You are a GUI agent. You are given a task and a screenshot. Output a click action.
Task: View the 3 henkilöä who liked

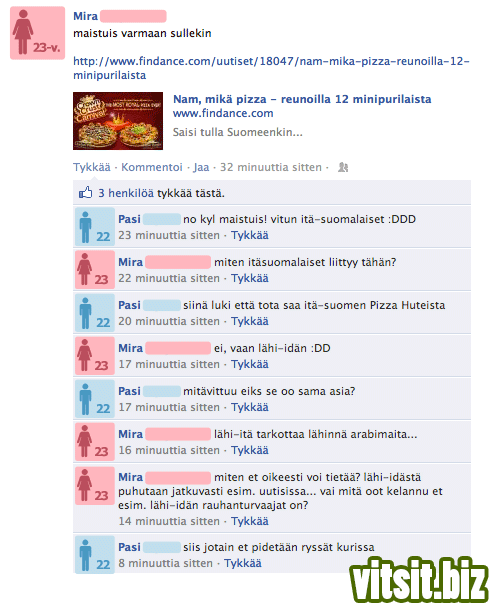[x=126, y=193]
